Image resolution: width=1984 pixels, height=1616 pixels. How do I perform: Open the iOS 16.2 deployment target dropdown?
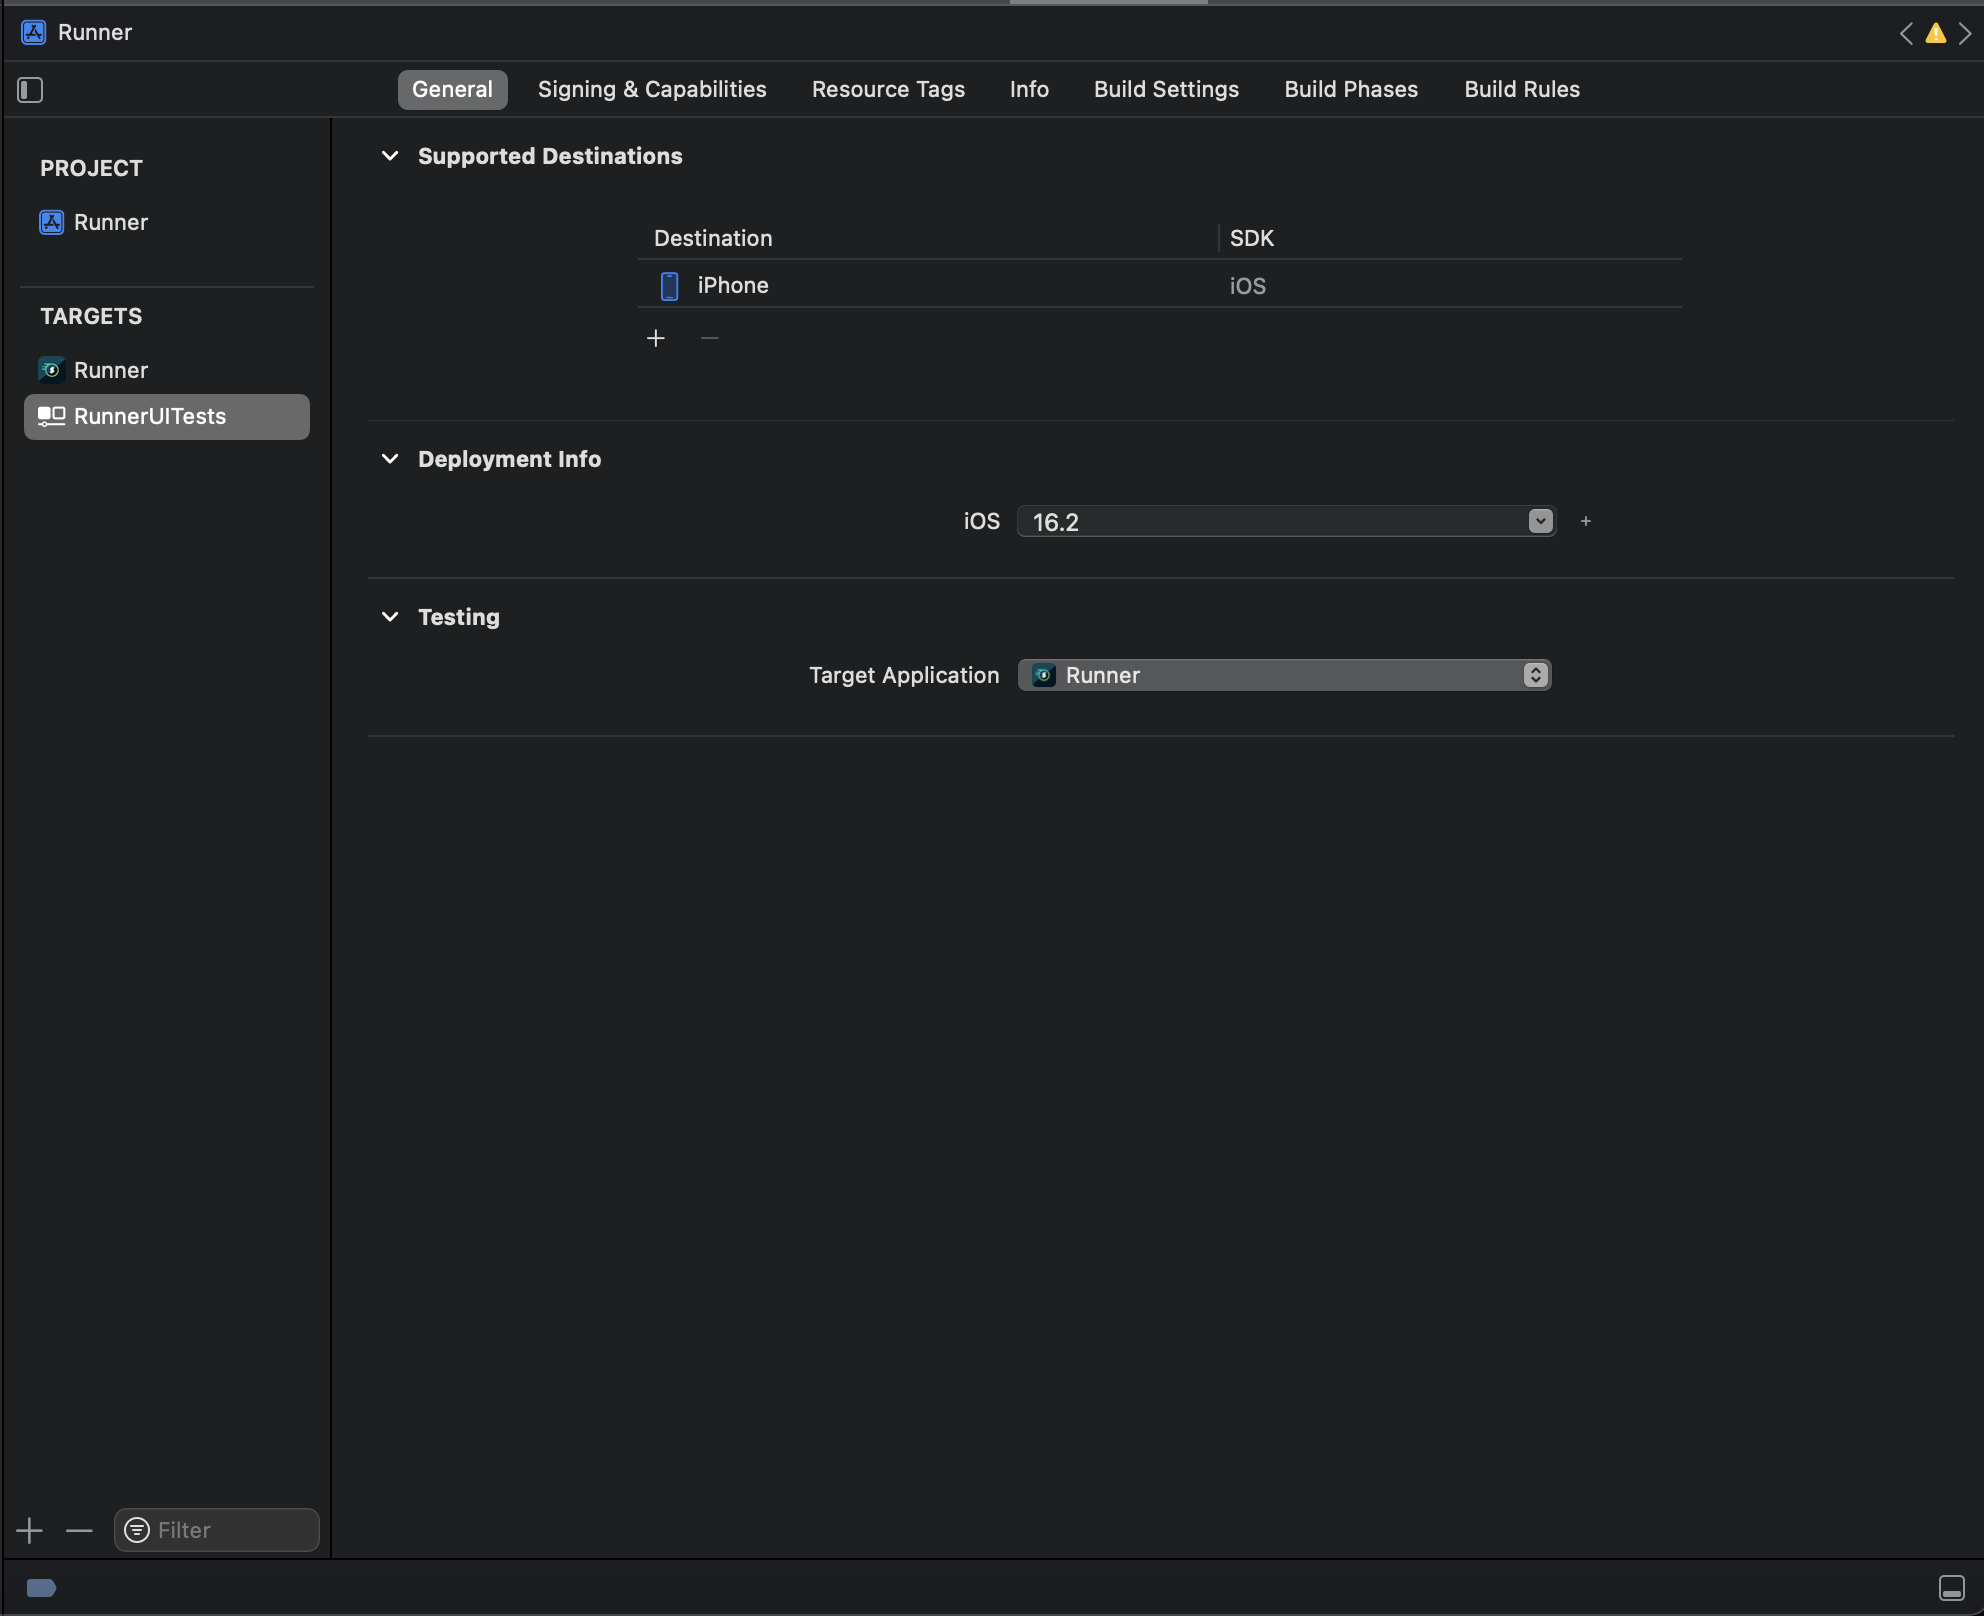tap(1540, 521)
